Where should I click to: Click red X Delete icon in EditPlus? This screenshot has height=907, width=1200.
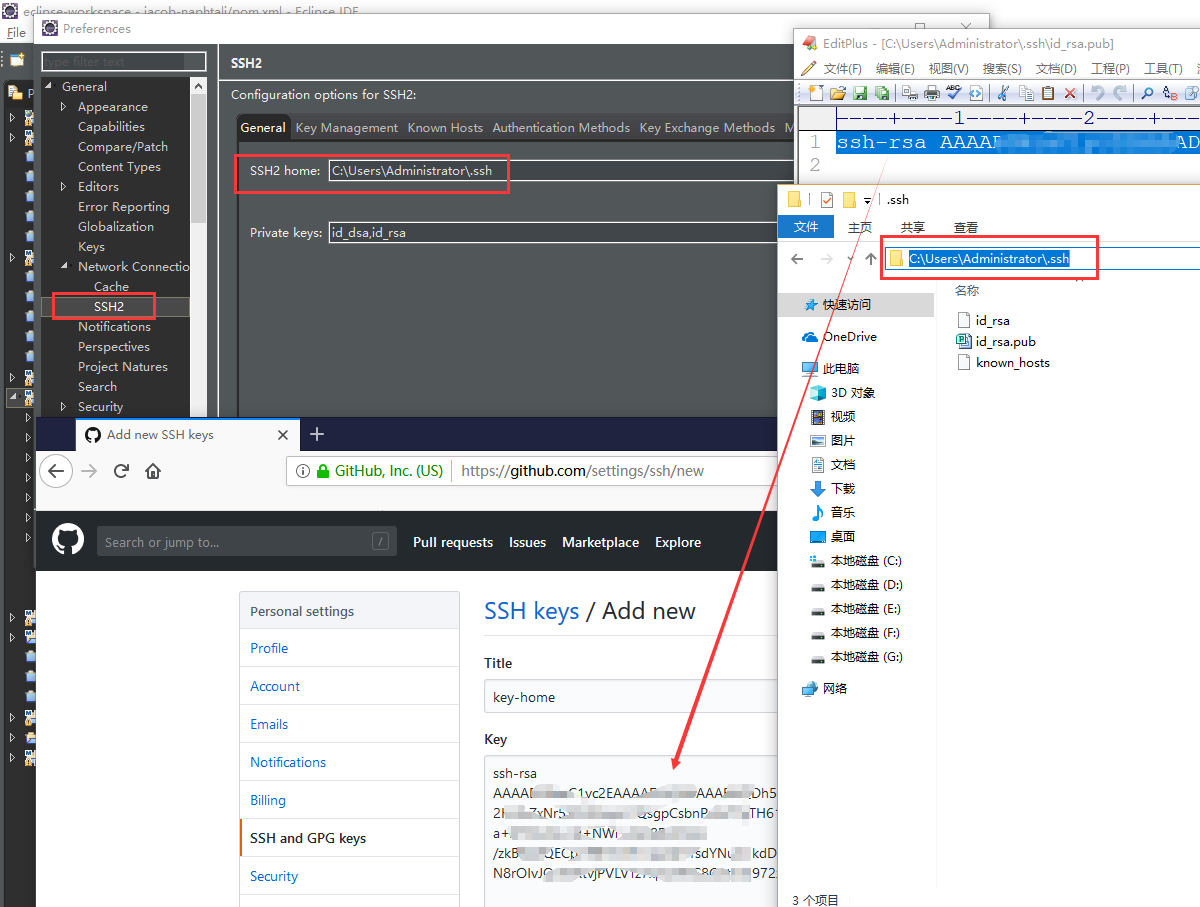[1070, 93]
